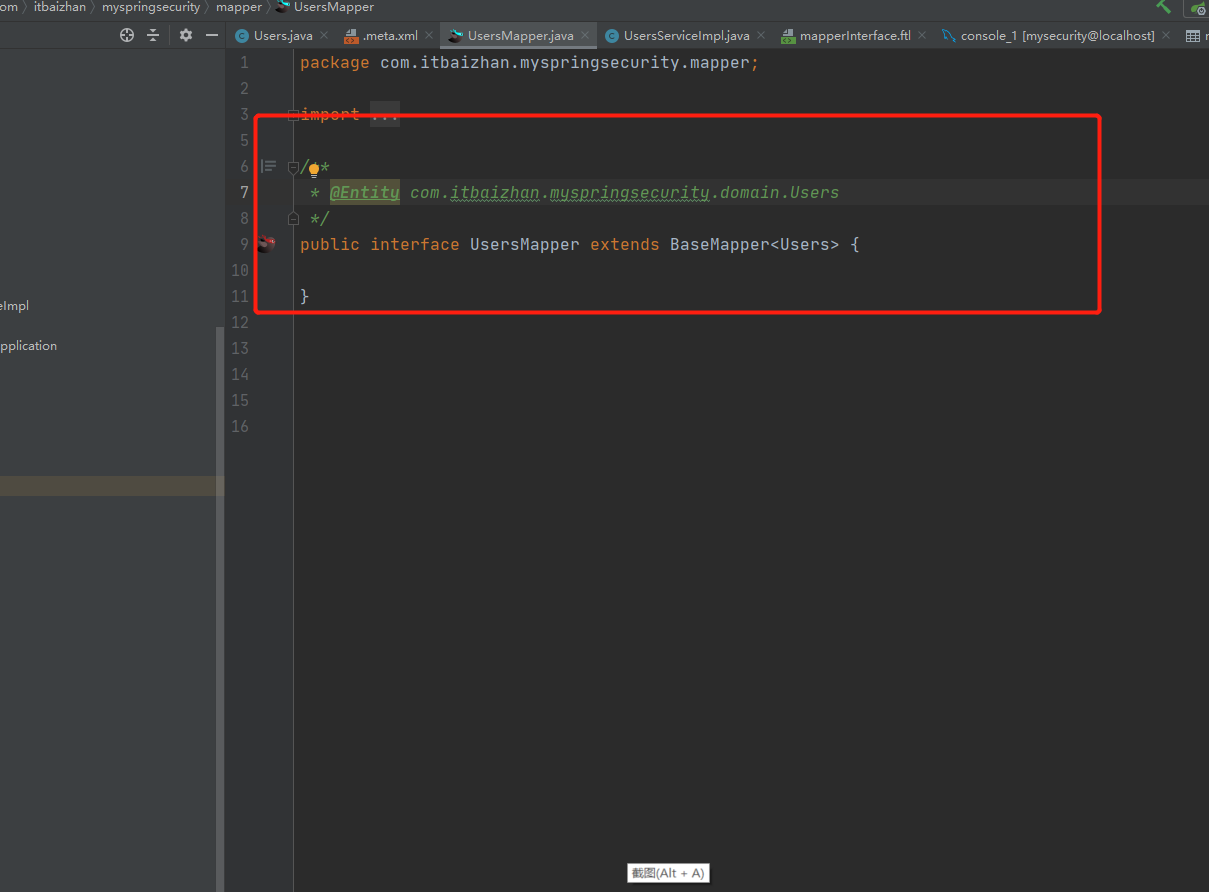The height and width of the screenshot is (892, 1209).
Task: Expand the folded import block on line 3
Action: 293,115
